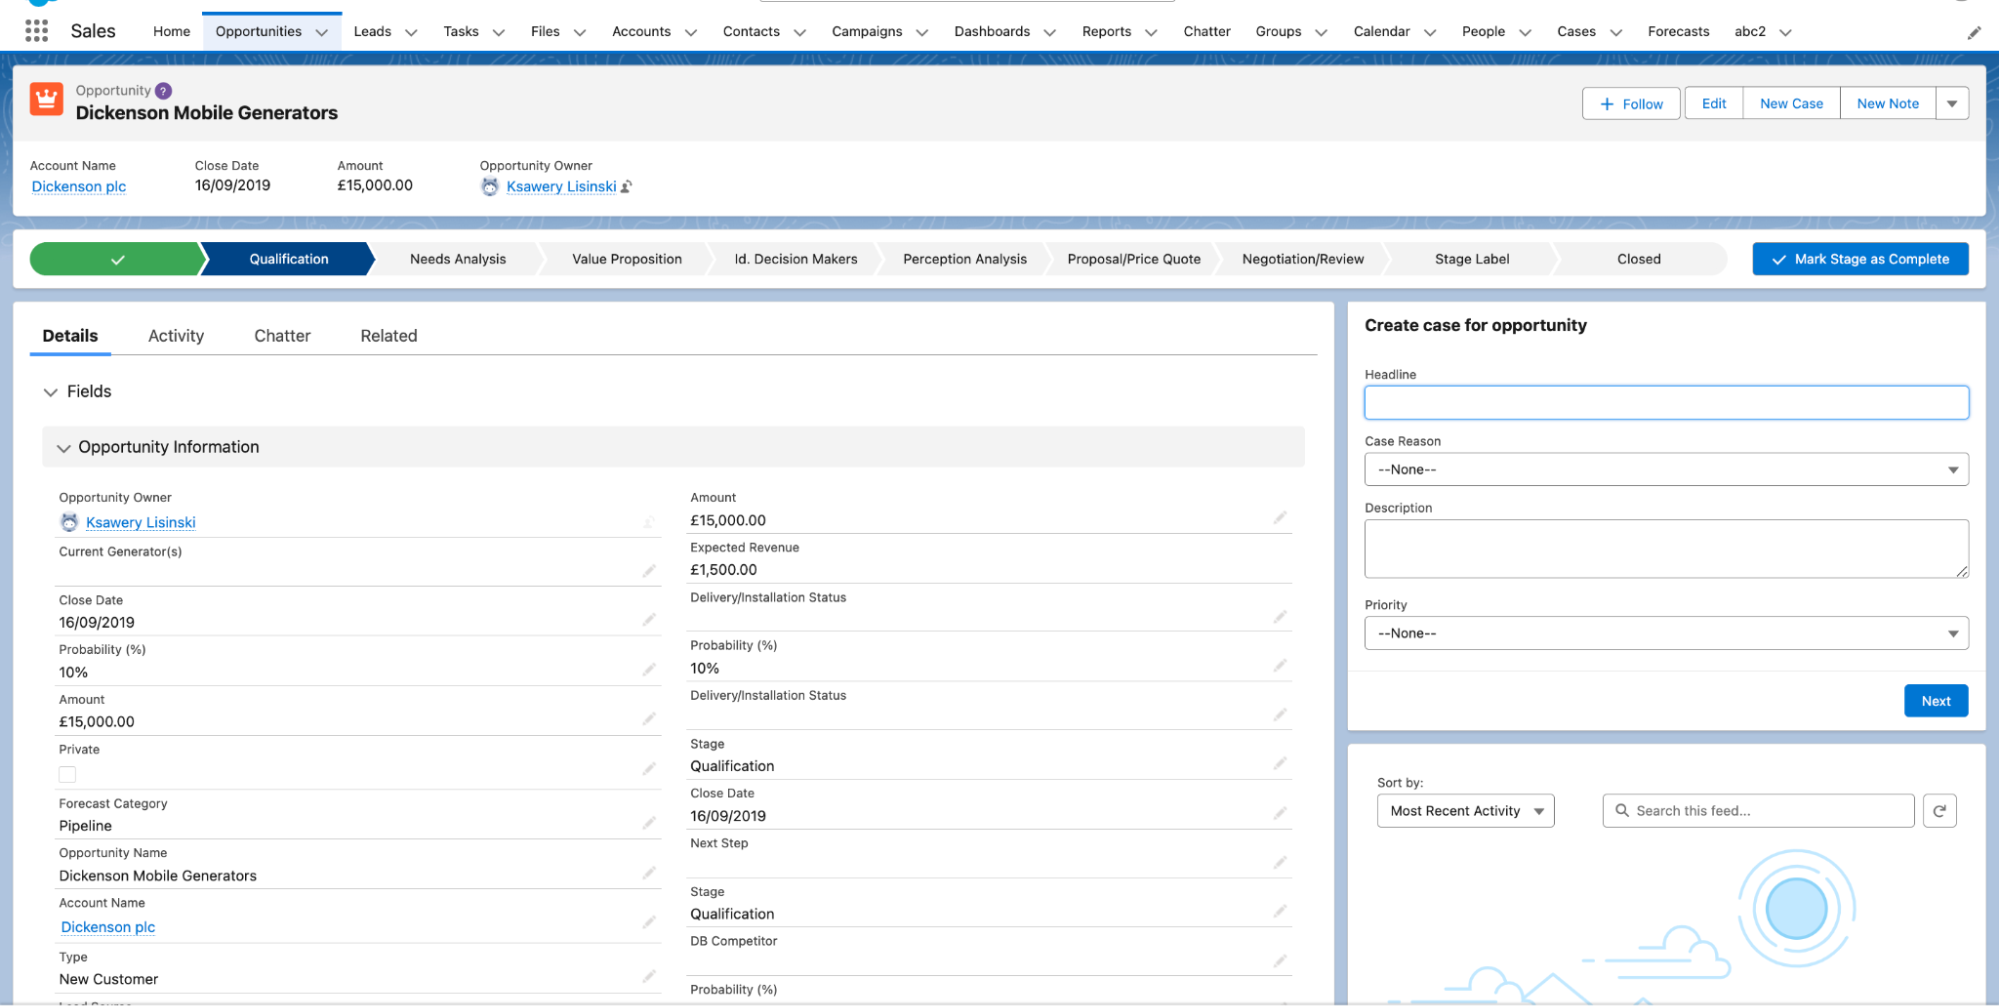Click the Negotiation/Review path stage
Screen dimensions: 1999x1007
click(x=1302, y=259)
